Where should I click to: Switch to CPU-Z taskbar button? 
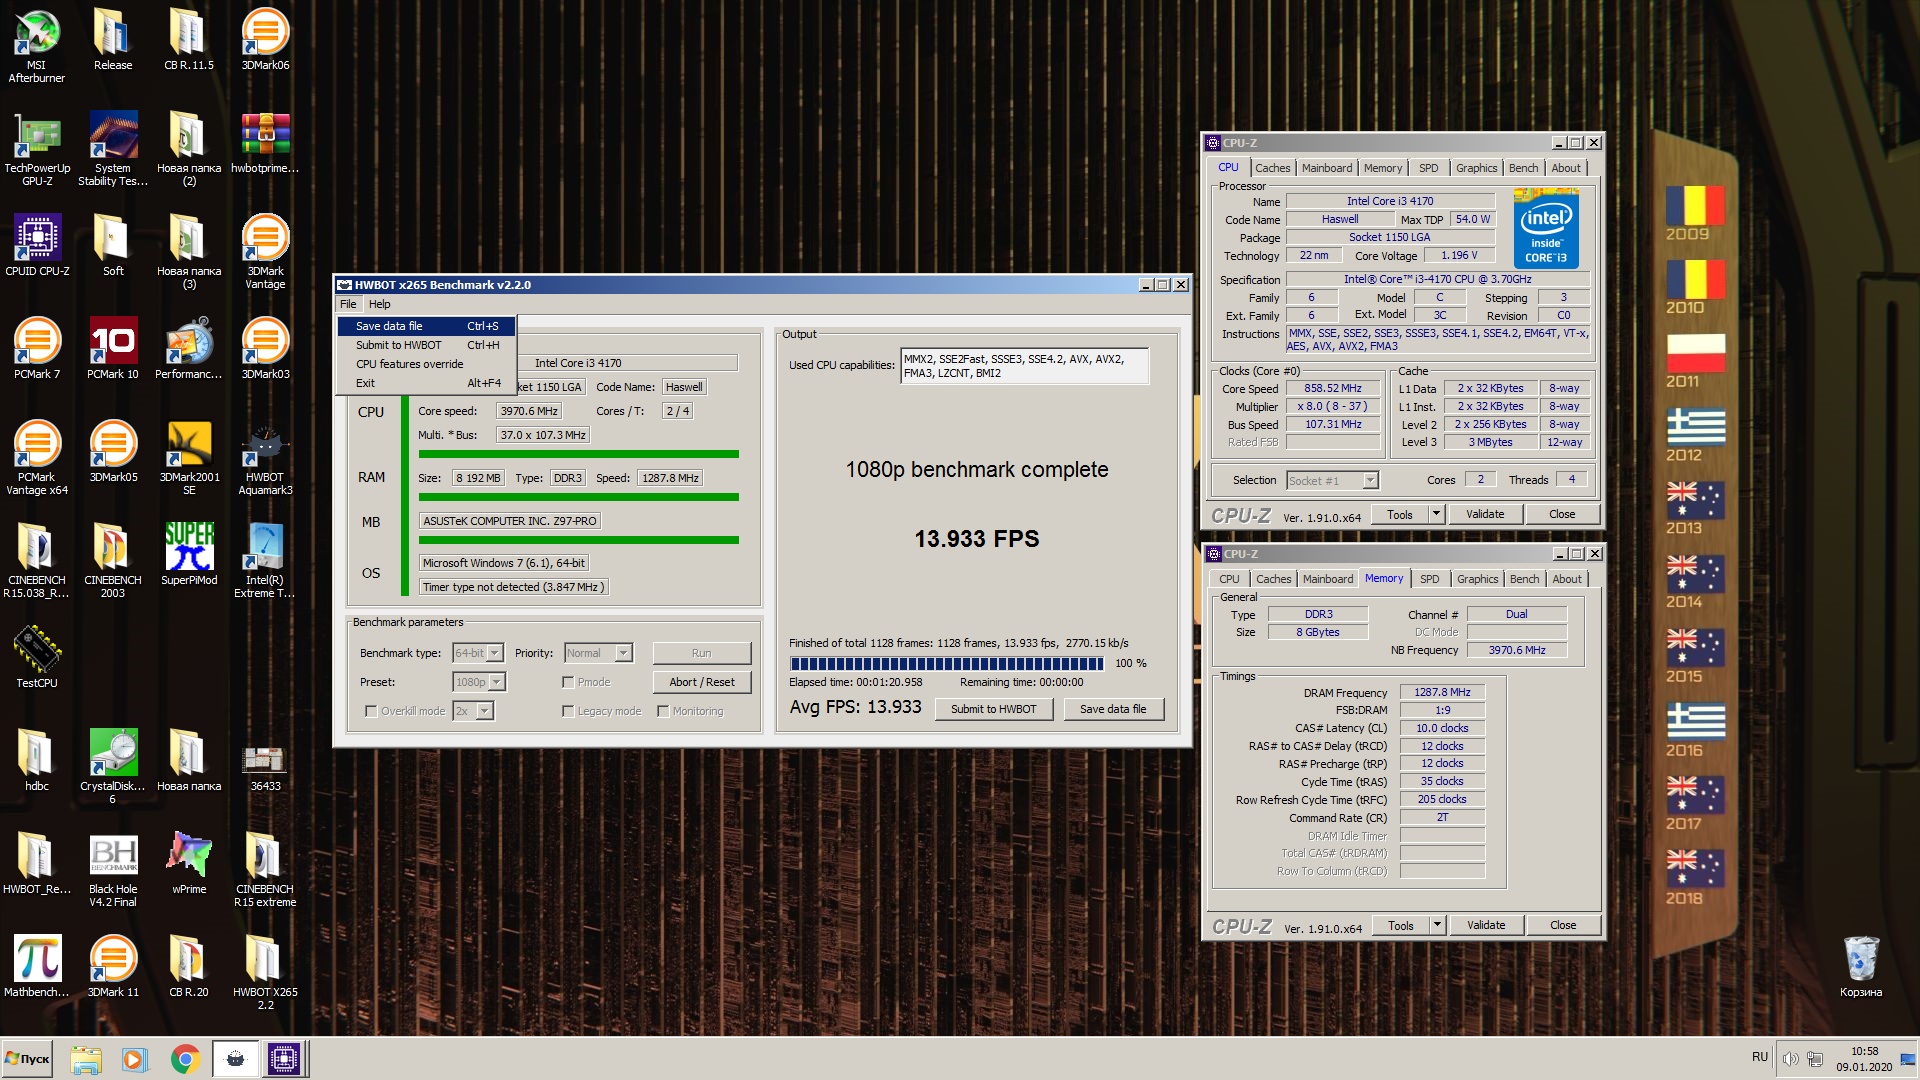[x=284, y=1059]
